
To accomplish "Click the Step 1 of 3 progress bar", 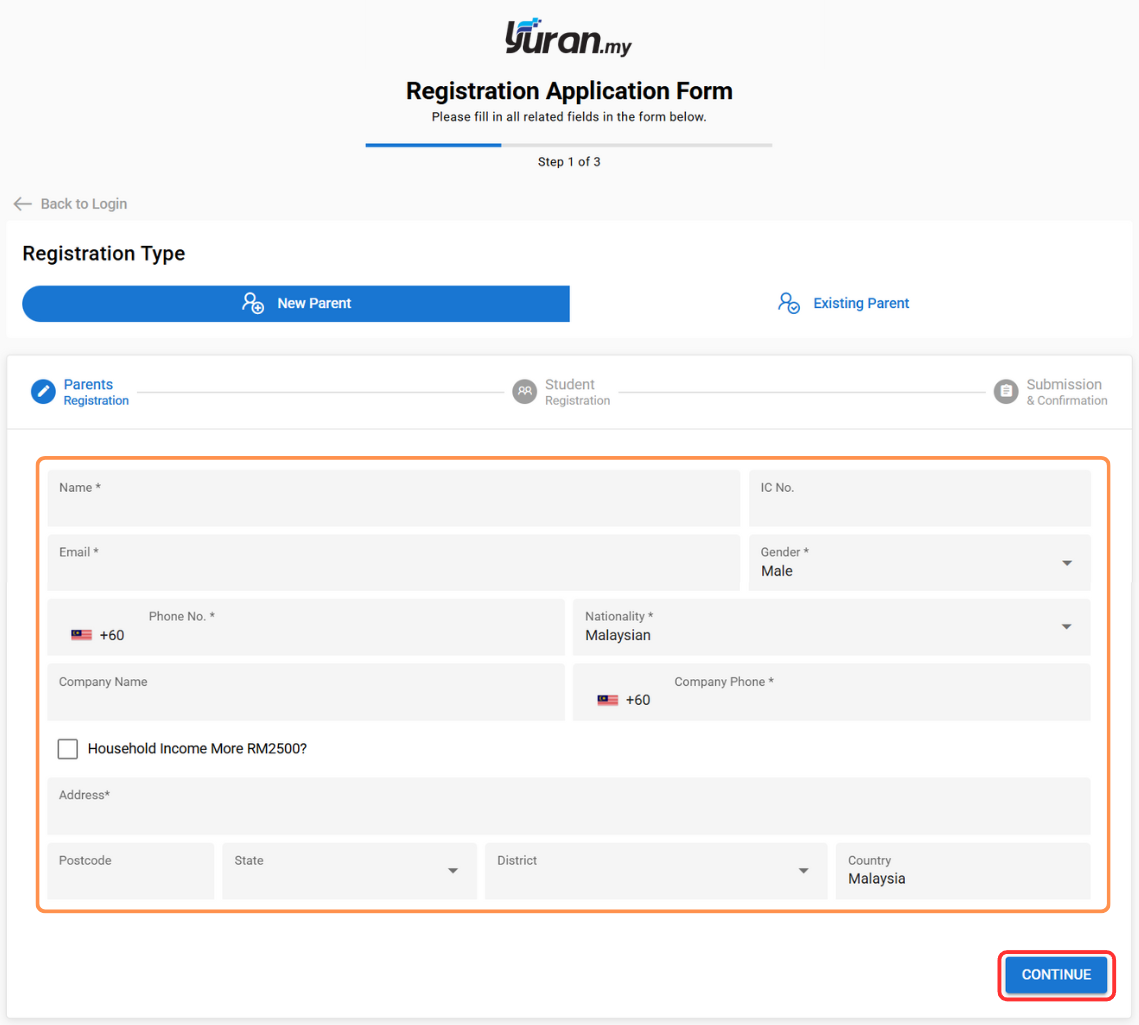I will [x=568, y=145].
